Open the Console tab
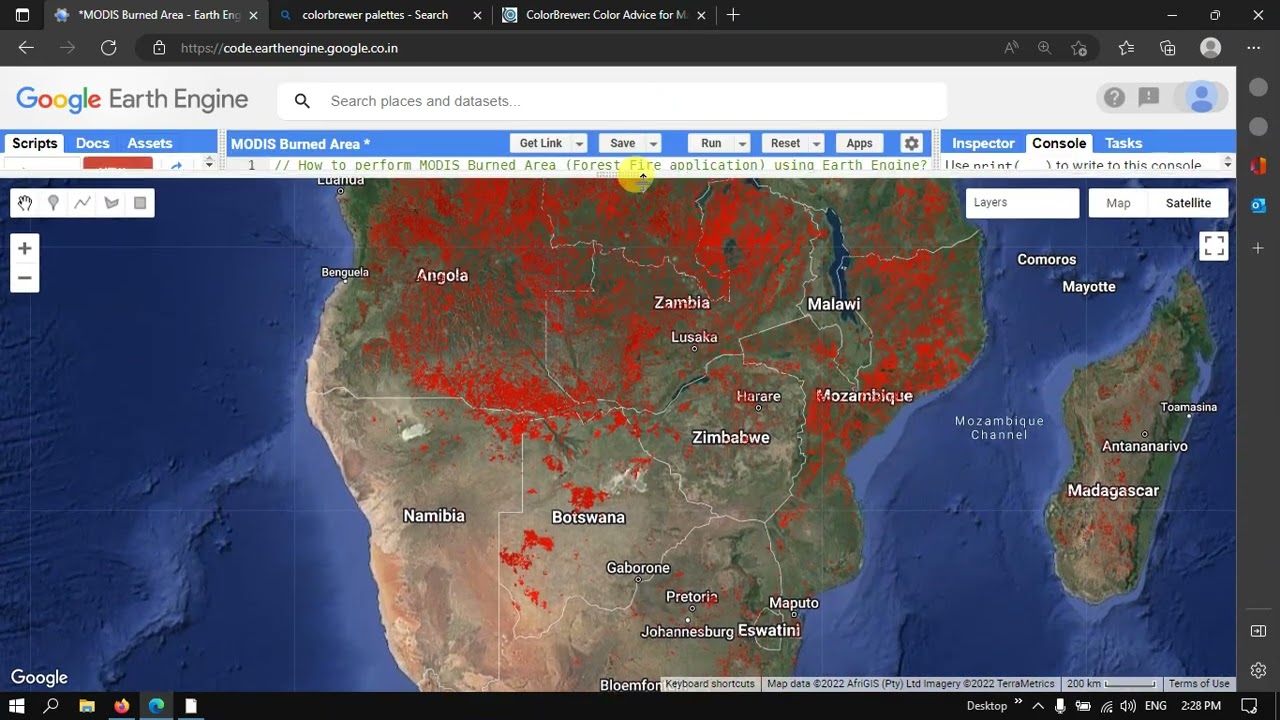This screenshot has height=720, width=1280. point(1059,143)
